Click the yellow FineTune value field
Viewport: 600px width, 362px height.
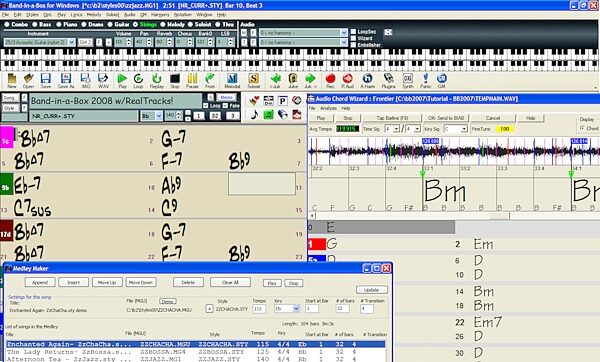point(505,129)
